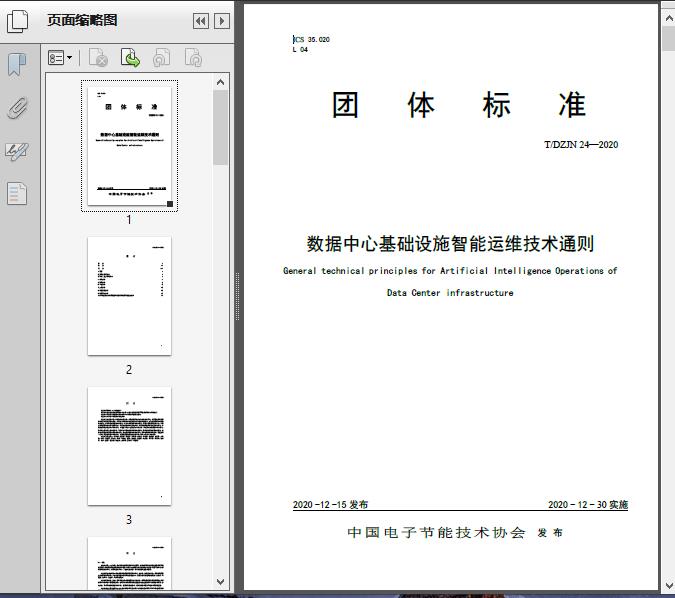Click the thumbnail panel scrollbar thumb
This screenshot has width=675, height=598.
[x=220, y=127]
